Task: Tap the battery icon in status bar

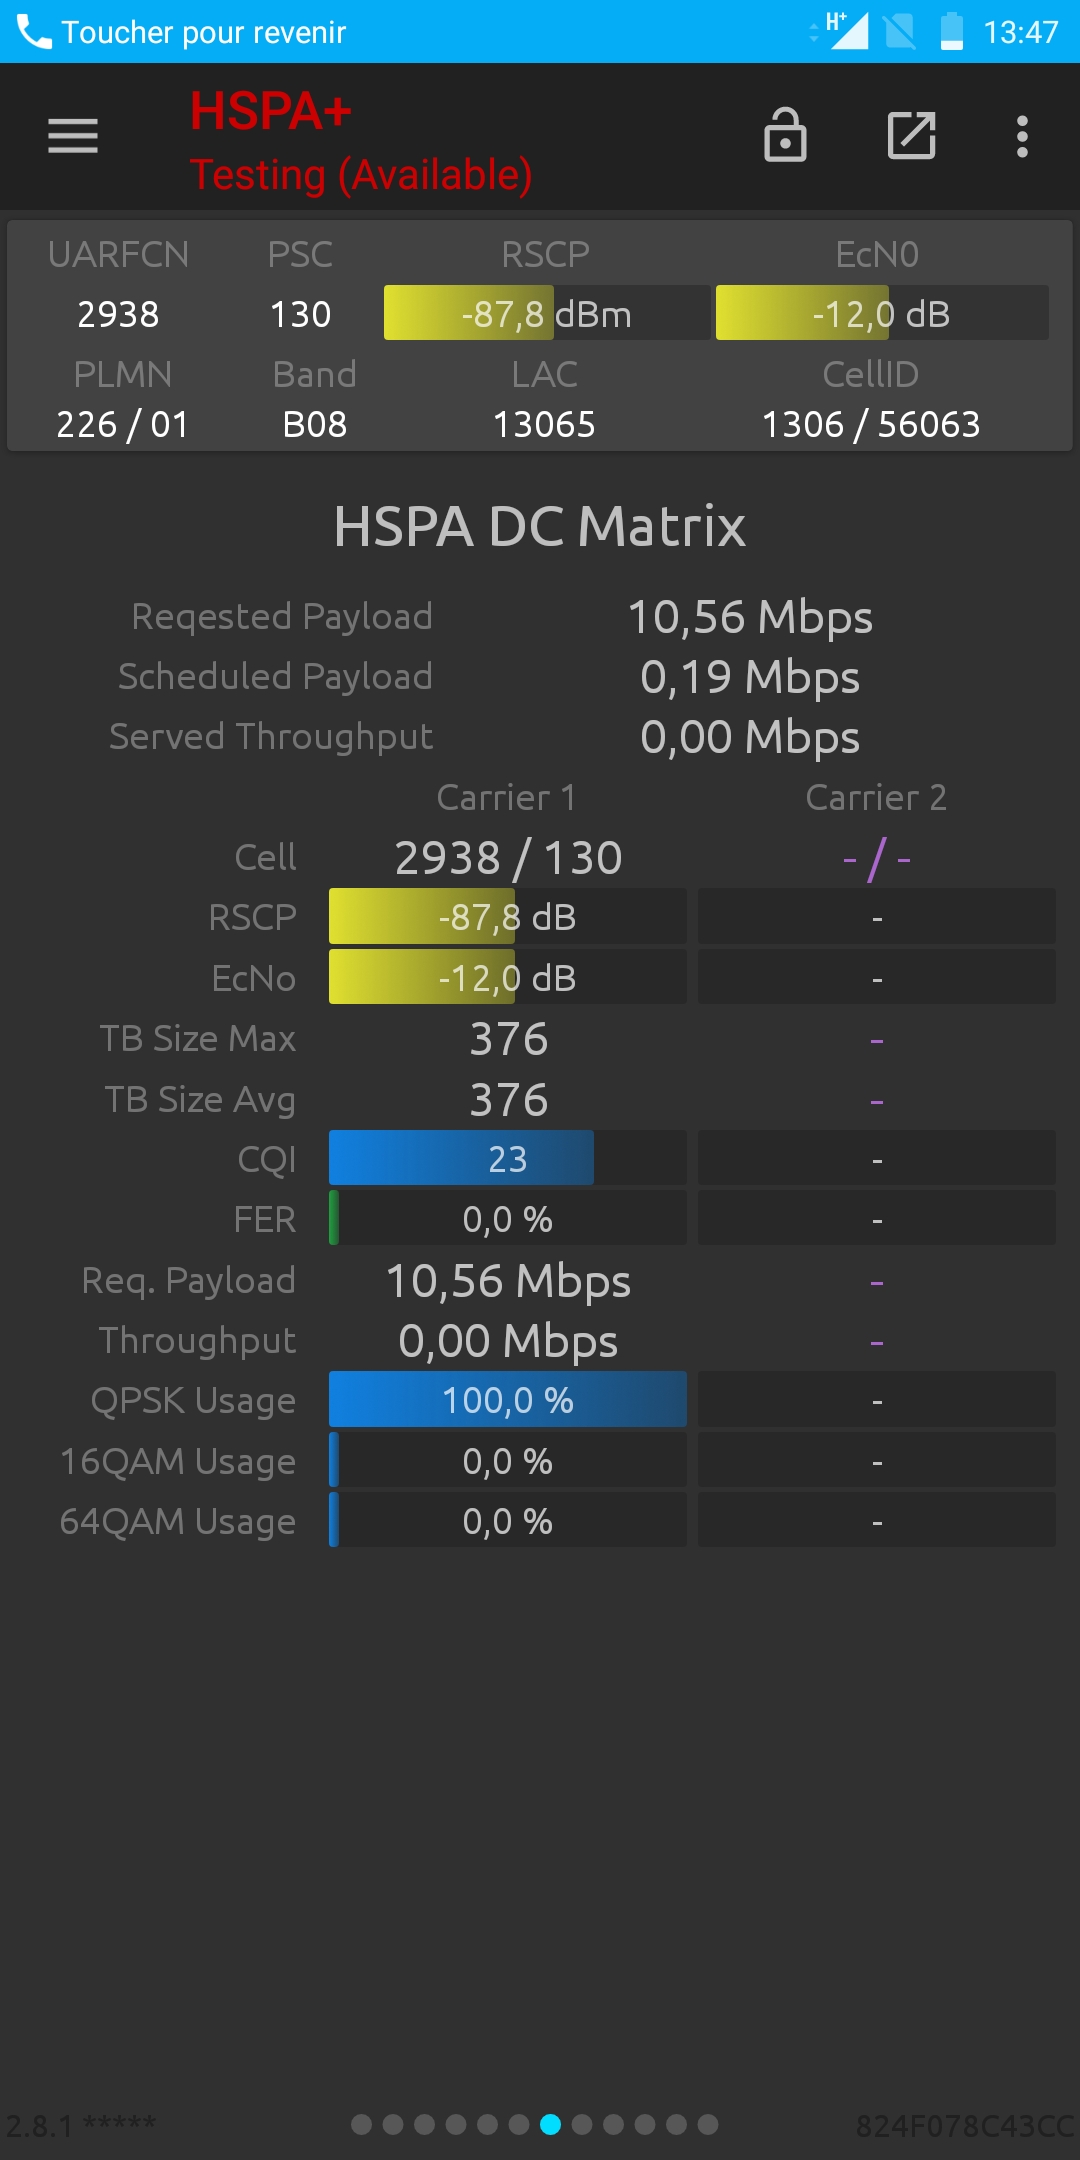Action: pos(952,31)
